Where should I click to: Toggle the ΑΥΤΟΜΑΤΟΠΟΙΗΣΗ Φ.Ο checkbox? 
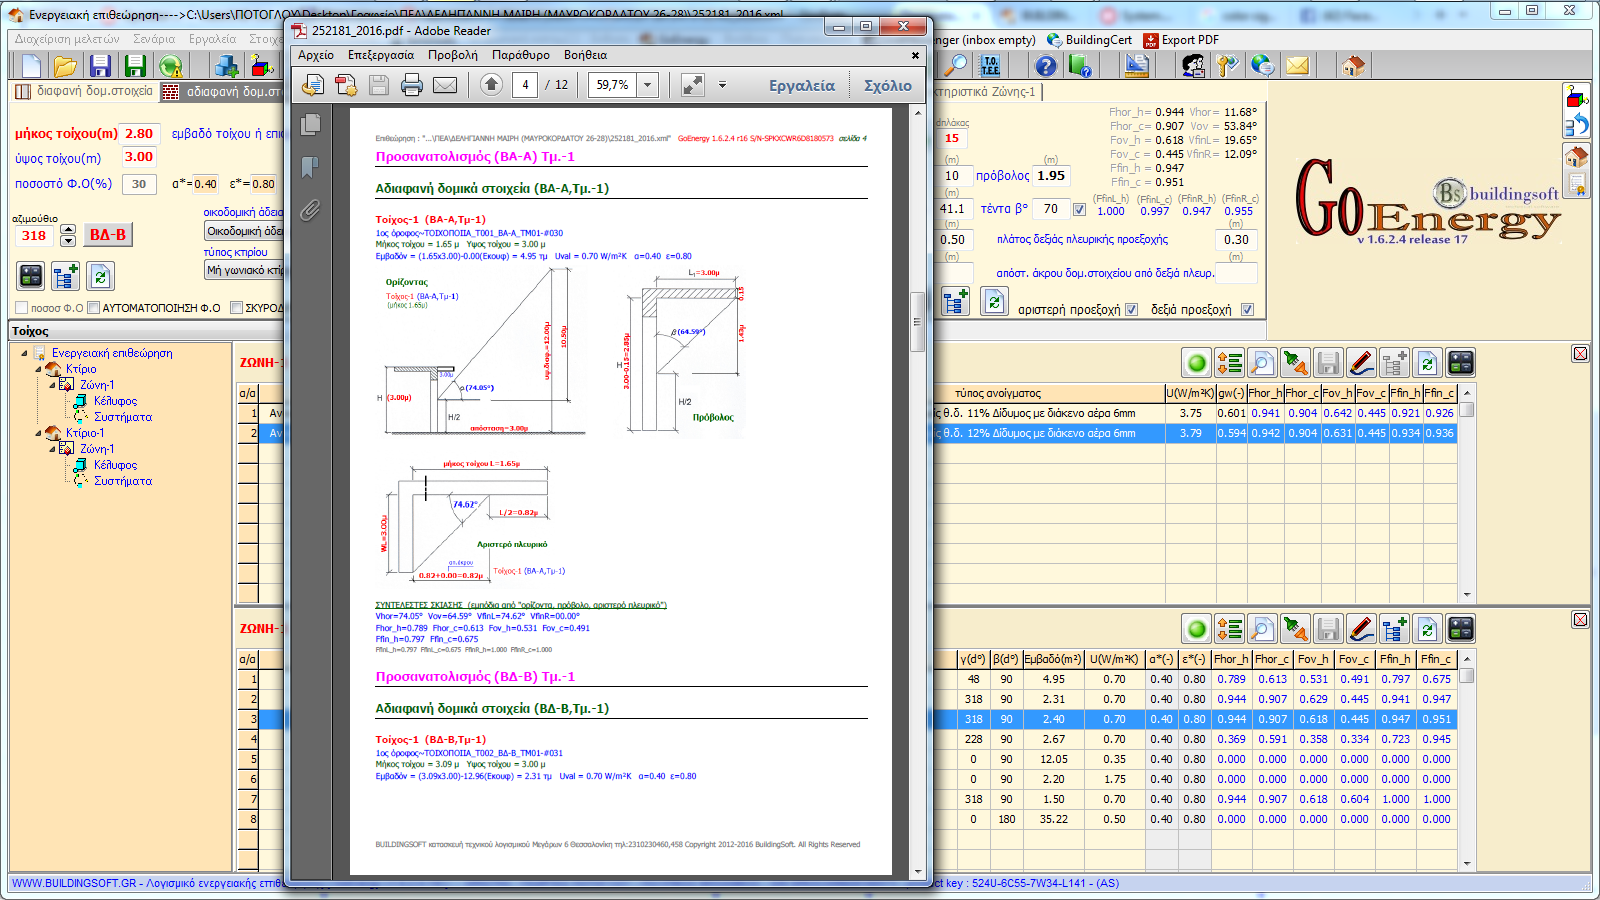click(x=94, y=308)
